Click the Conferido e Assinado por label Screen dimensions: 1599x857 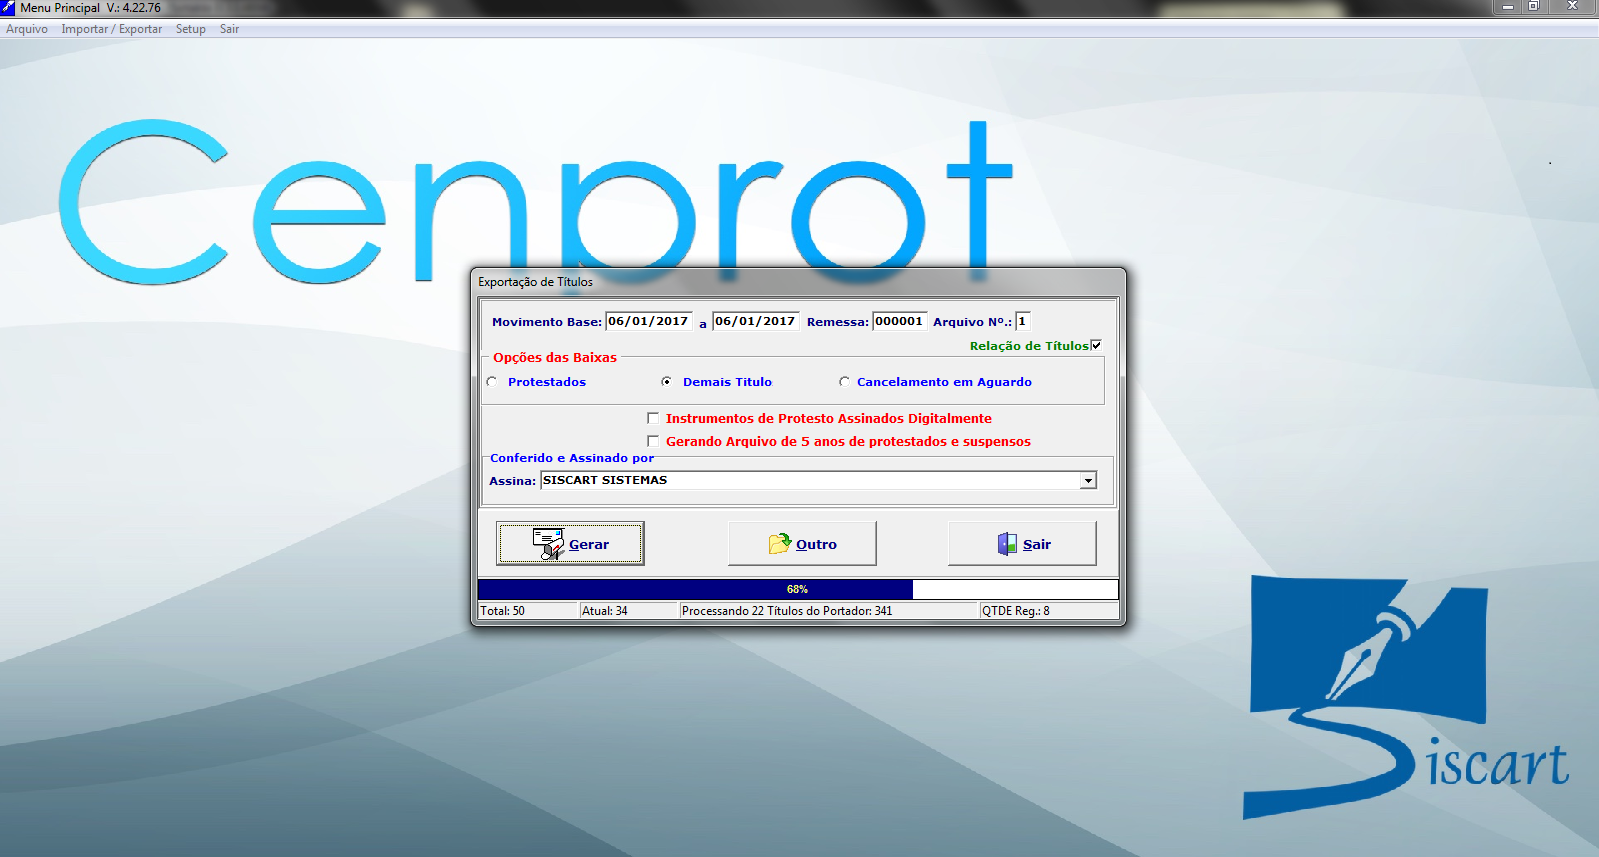[x=572, y=458]
